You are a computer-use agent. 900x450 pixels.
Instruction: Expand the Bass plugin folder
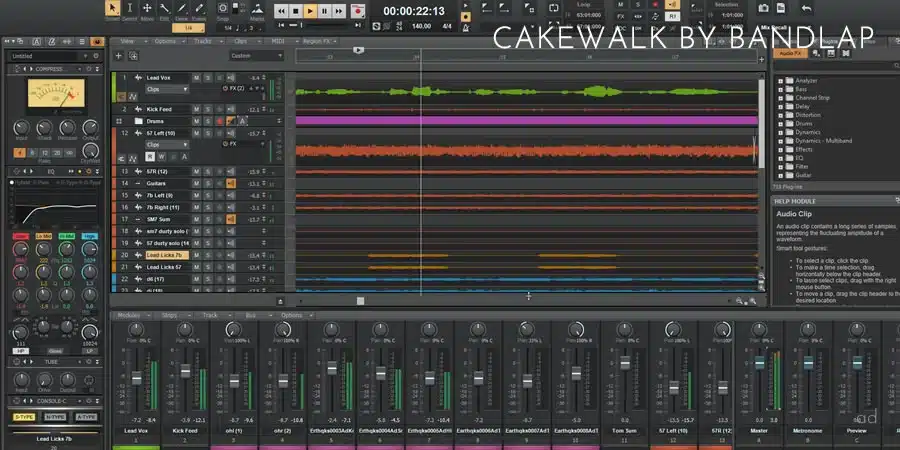click(x=781, y=90)
